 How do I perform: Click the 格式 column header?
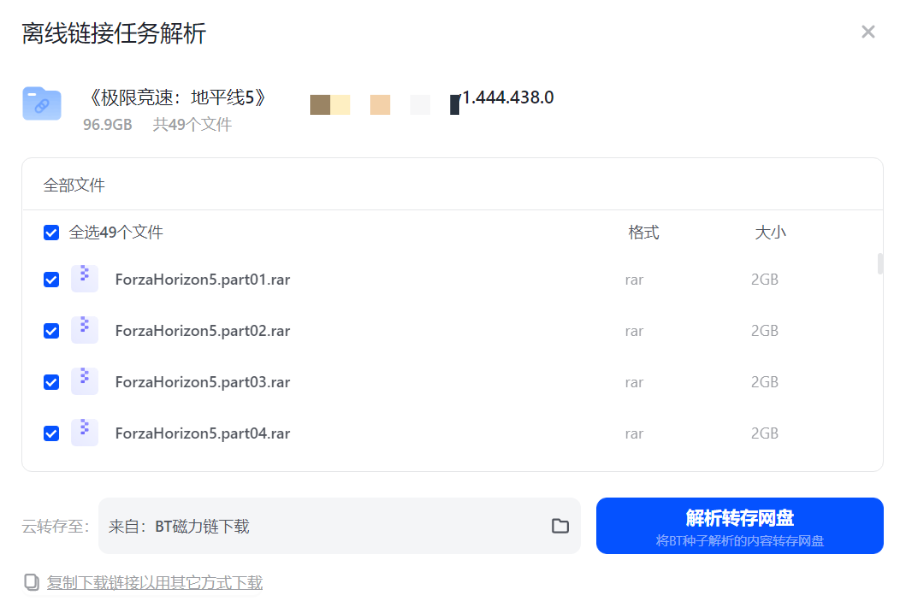(x=643, y=232)
